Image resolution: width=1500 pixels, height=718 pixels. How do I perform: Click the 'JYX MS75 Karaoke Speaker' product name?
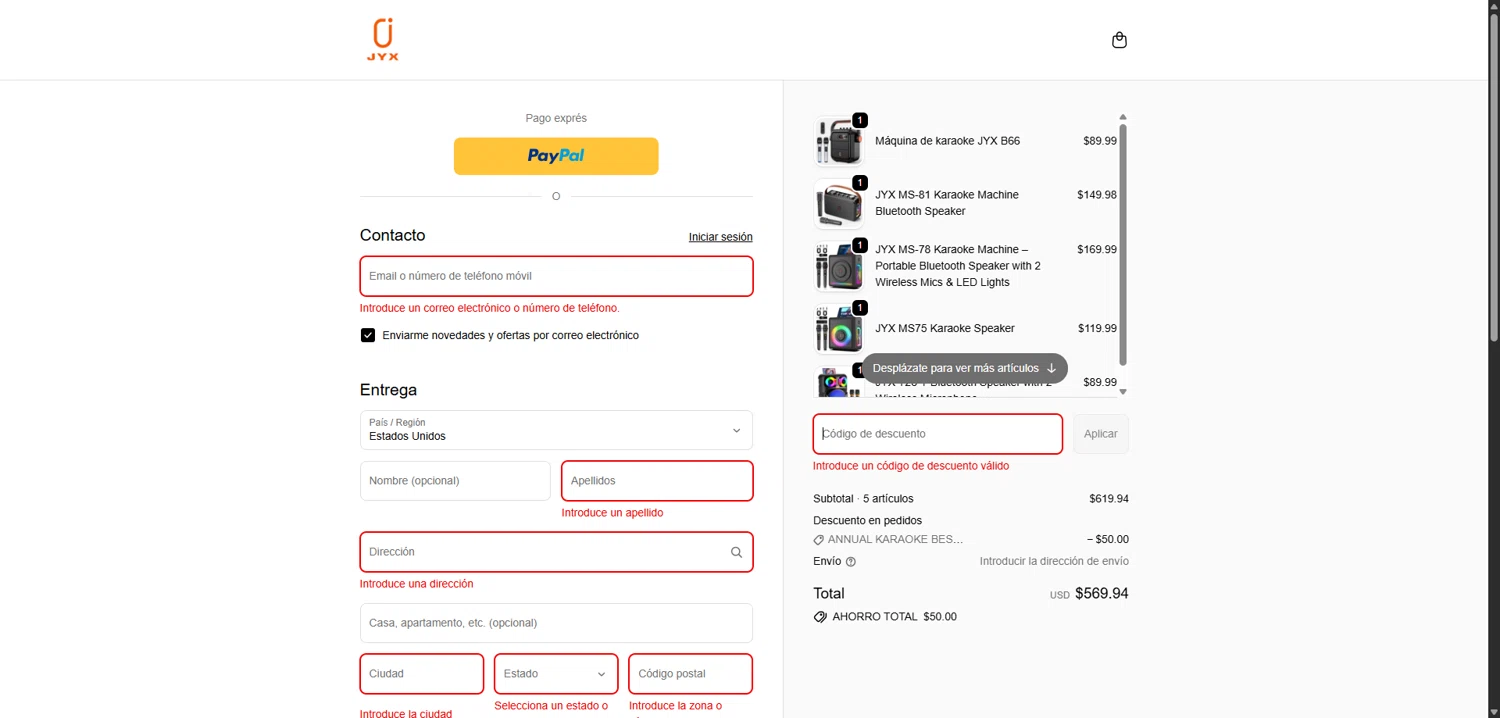(945, 329)
